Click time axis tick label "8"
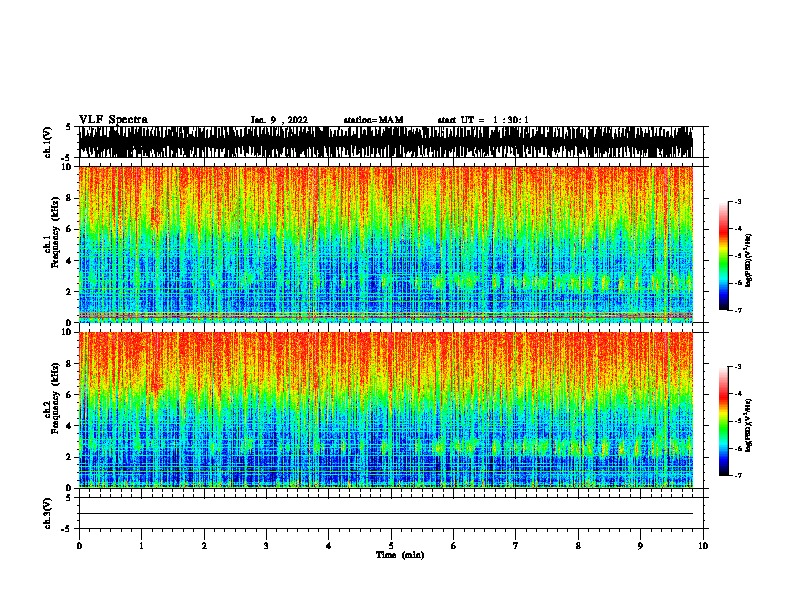The height and width of the screenshot is (612, 792). 578,546
